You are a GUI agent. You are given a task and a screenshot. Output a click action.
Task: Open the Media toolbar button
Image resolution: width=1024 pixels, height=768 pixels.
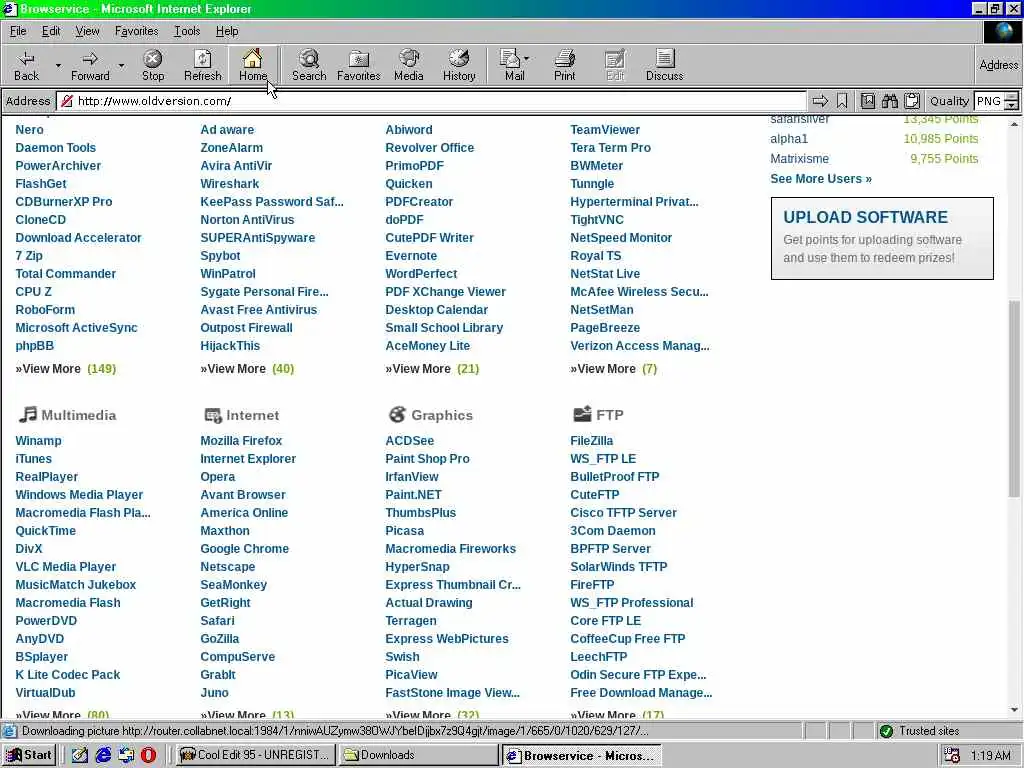click(x=409, y=65)
